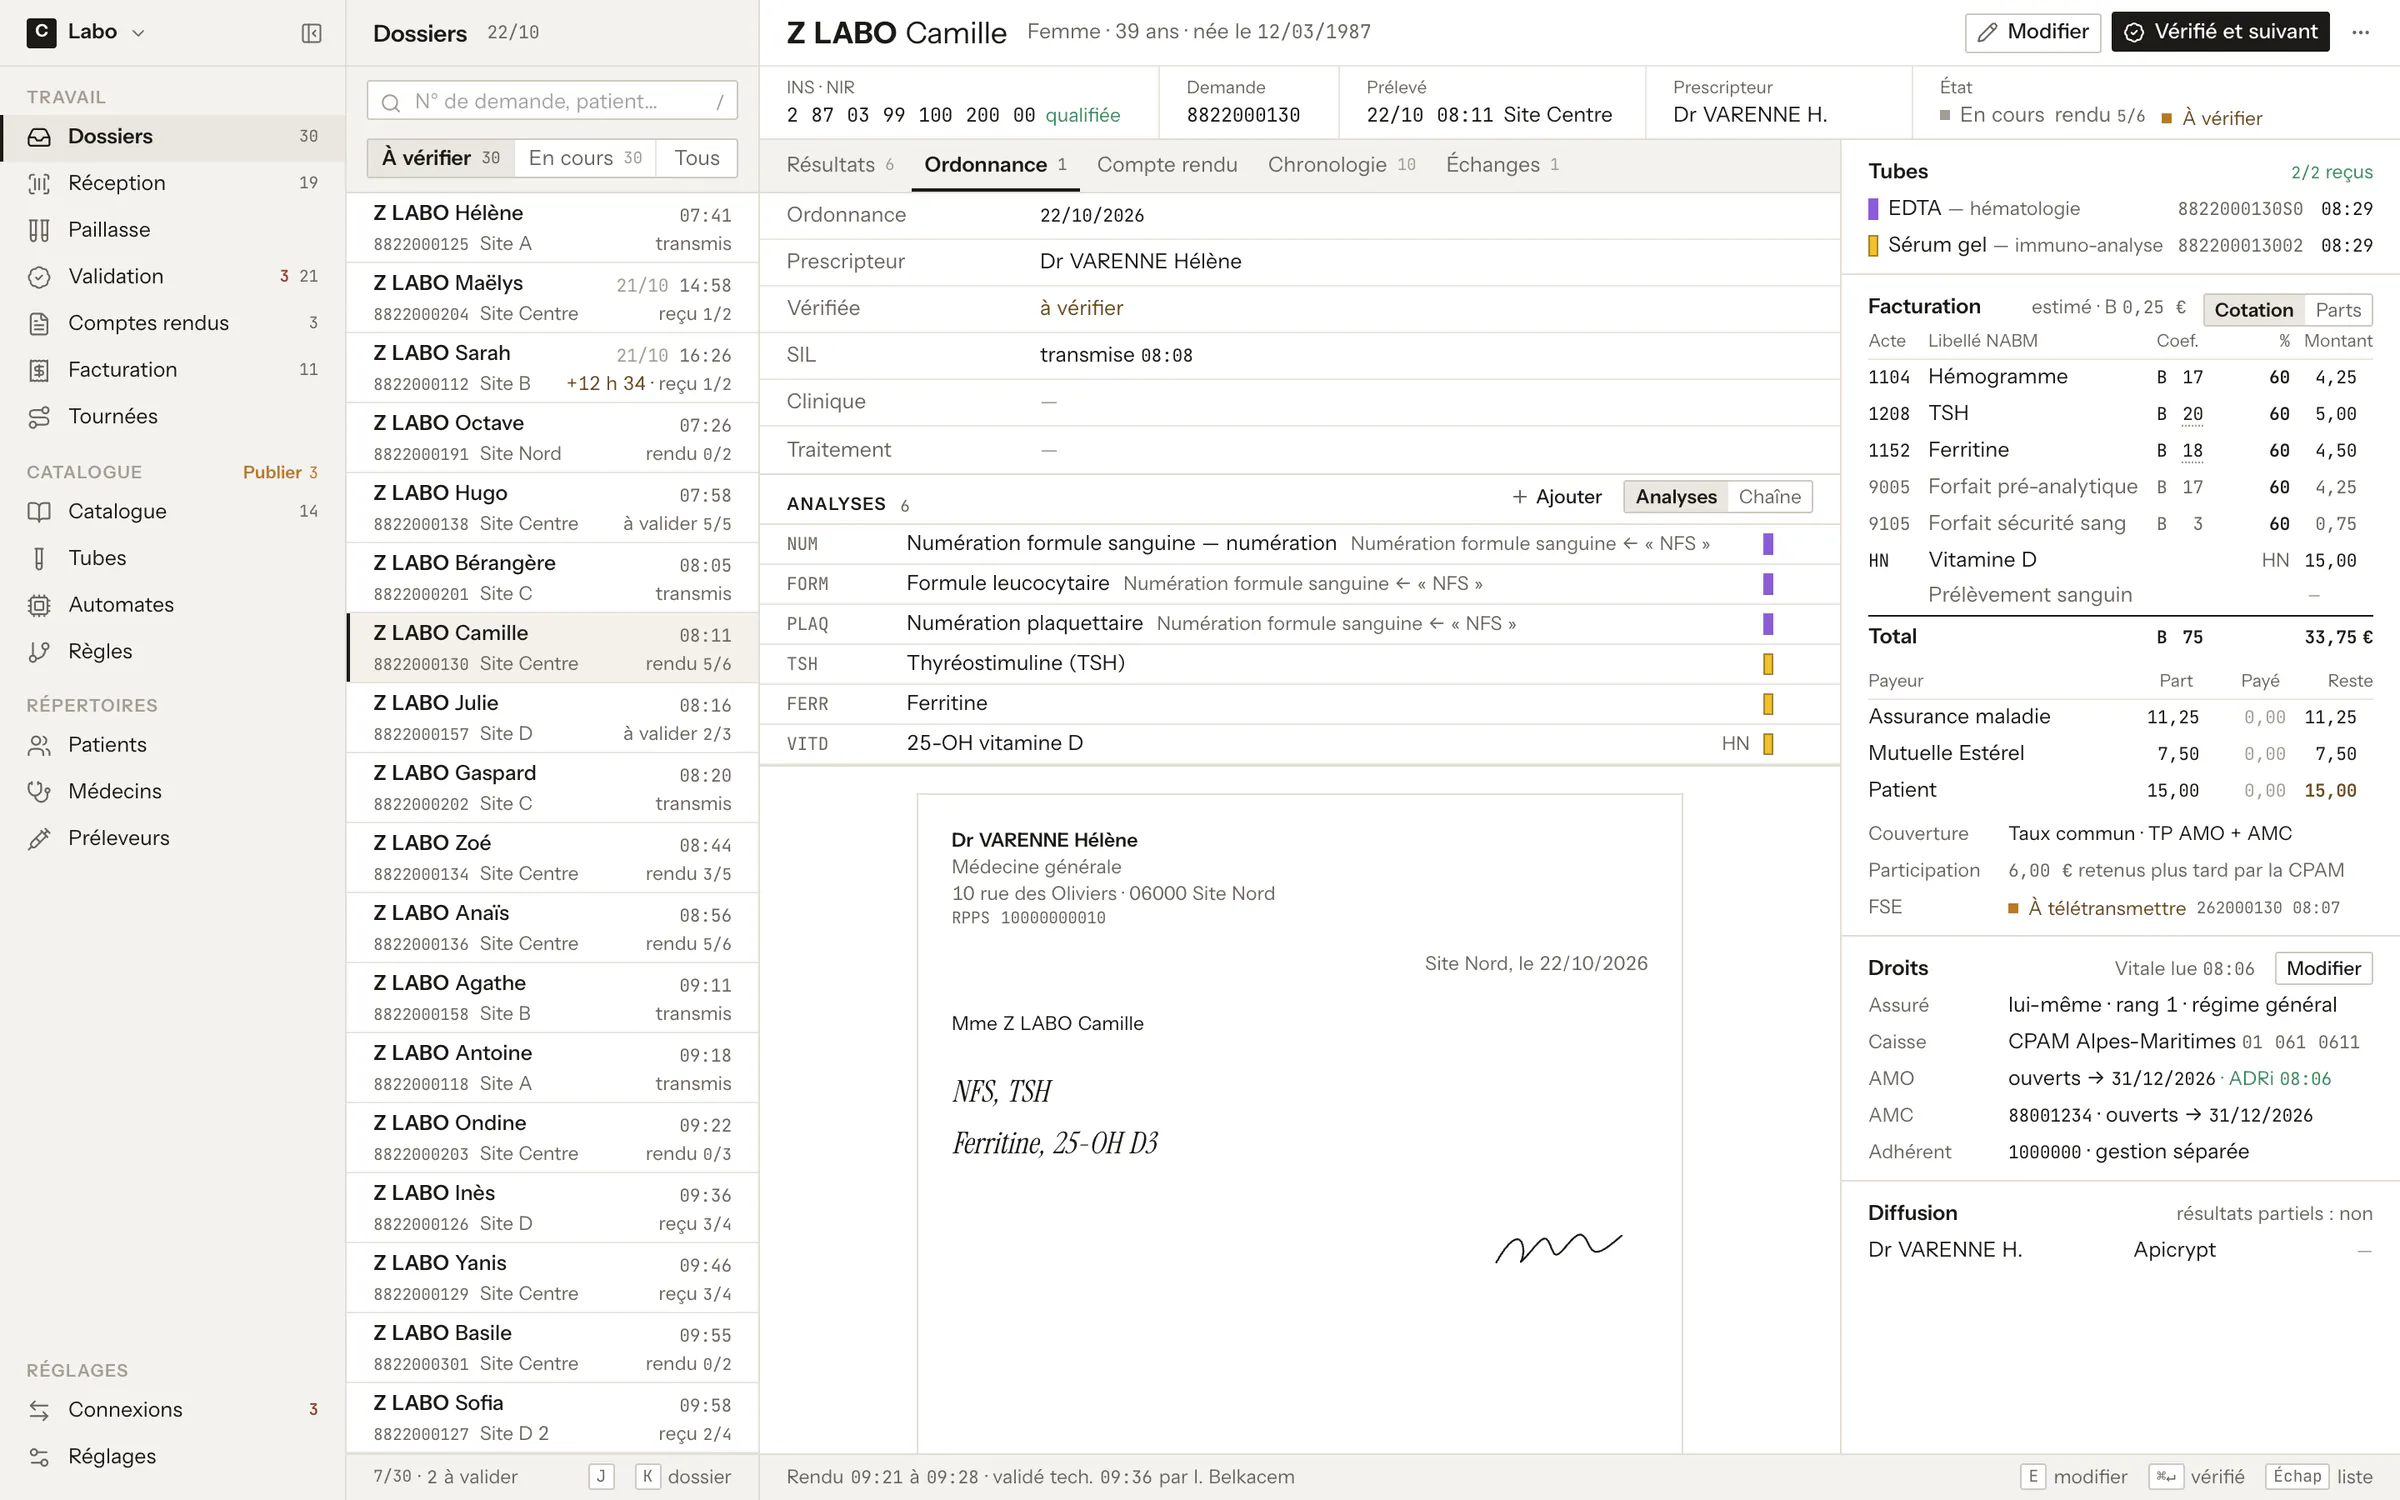Screen dimensions: 2400x1500
Task: Select Analyses view in the segmented control
Action: [x=1676, y=497]
